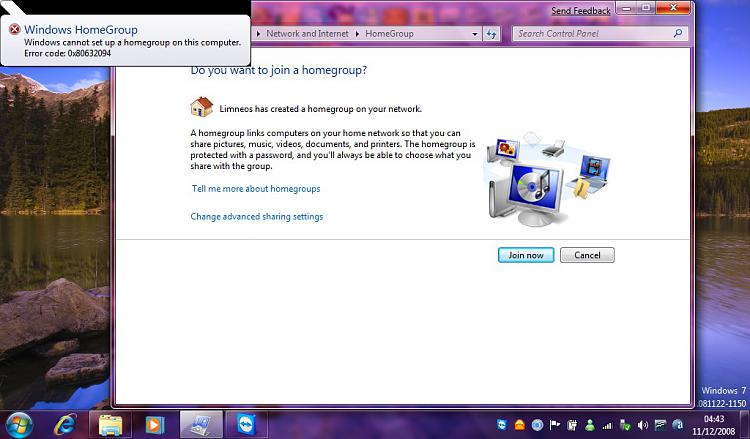750x439 pixels.
Task: Open TeamViewer from the taskbar
Action: [x=246, y=425]
